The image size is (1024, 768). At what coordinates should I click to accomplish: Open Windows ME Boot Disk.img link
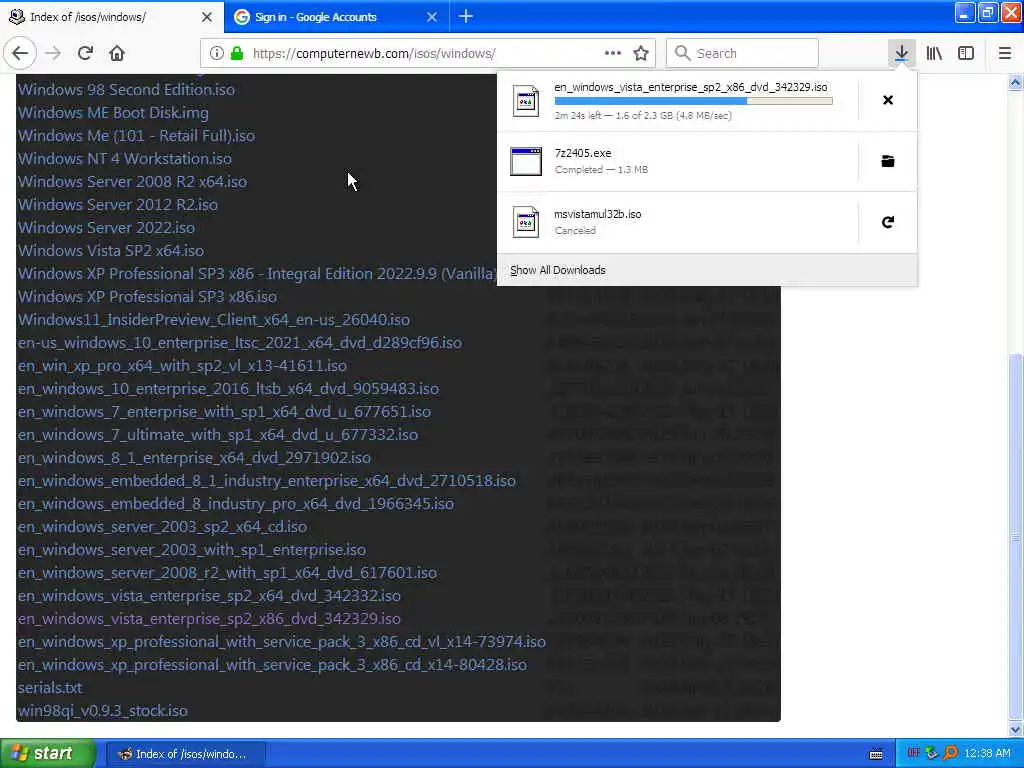pyautogui.click(x=113, y=112)
